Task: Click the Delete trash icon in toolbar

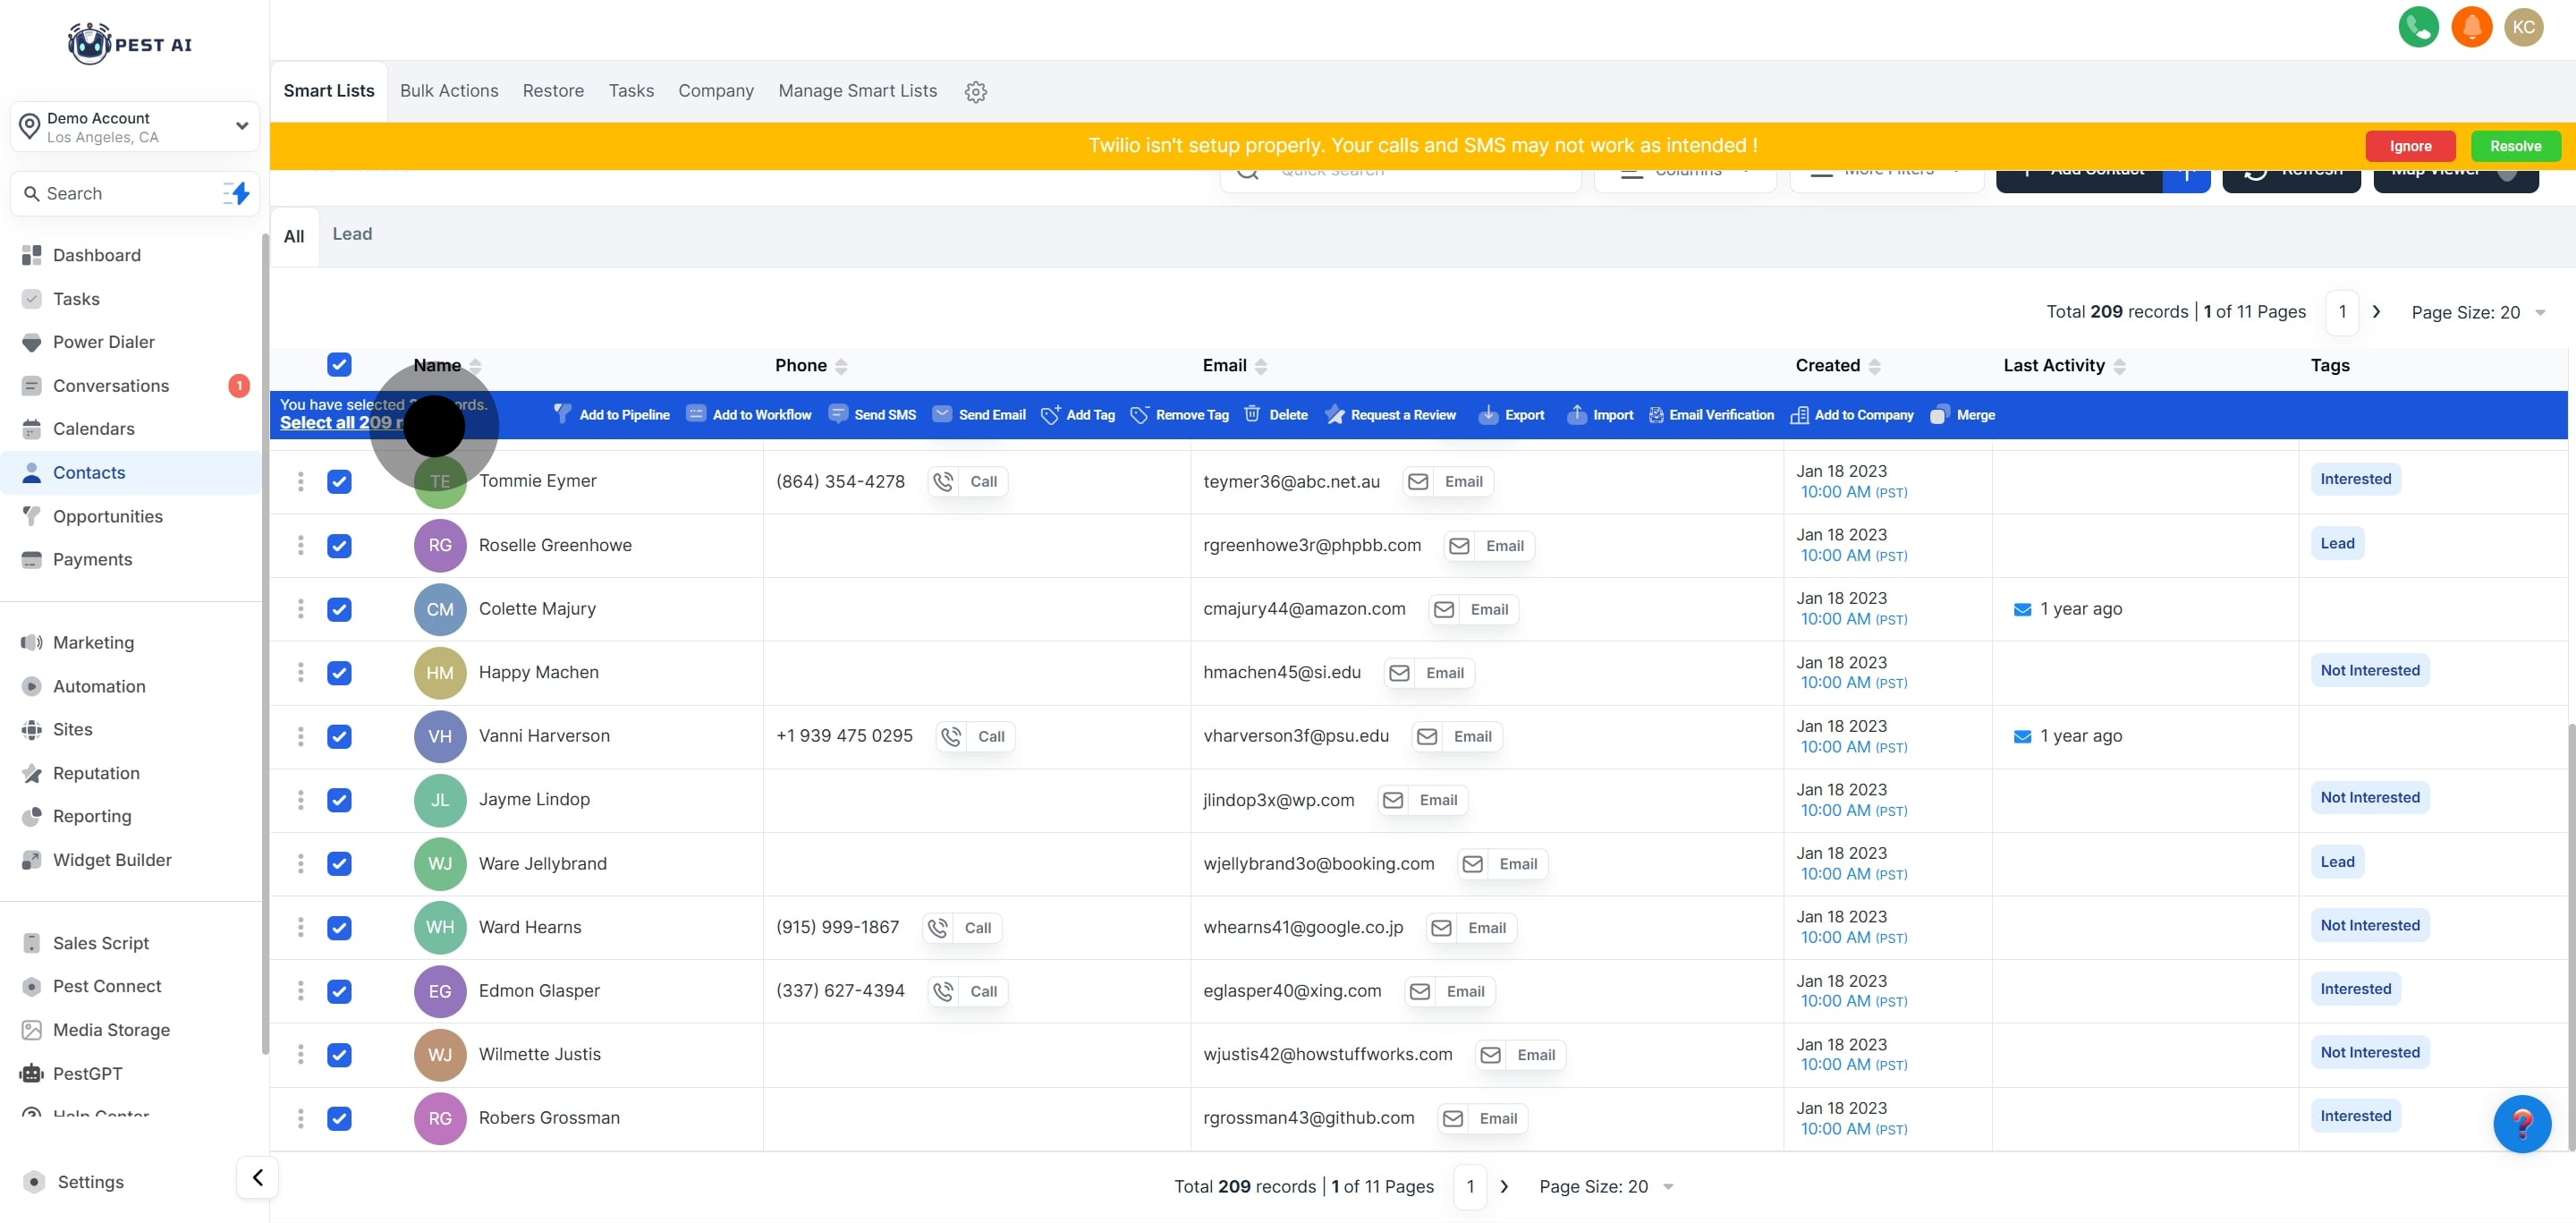Action: [1251, 414]
